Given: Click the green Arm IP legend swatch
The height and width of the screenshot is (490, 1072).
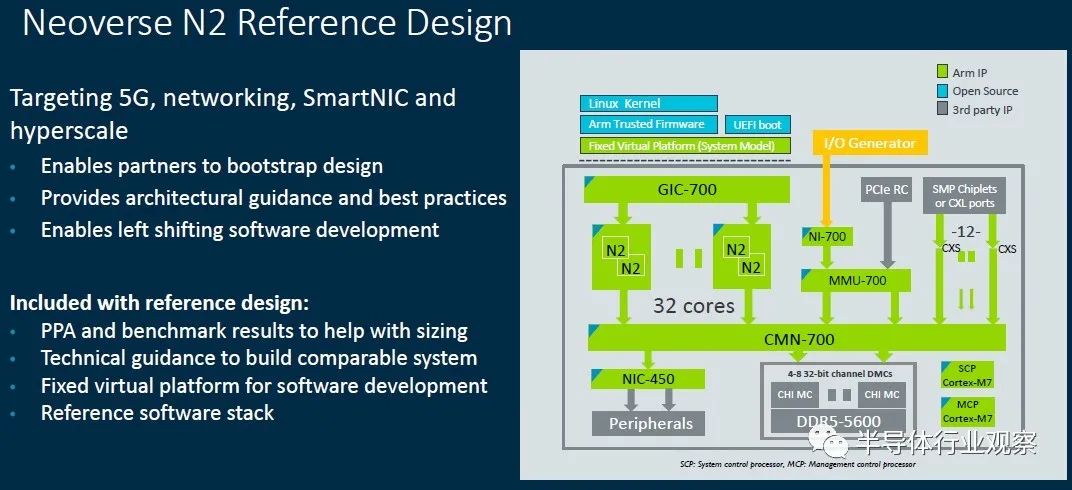Looking at the screenshot, I should point(942,72).
